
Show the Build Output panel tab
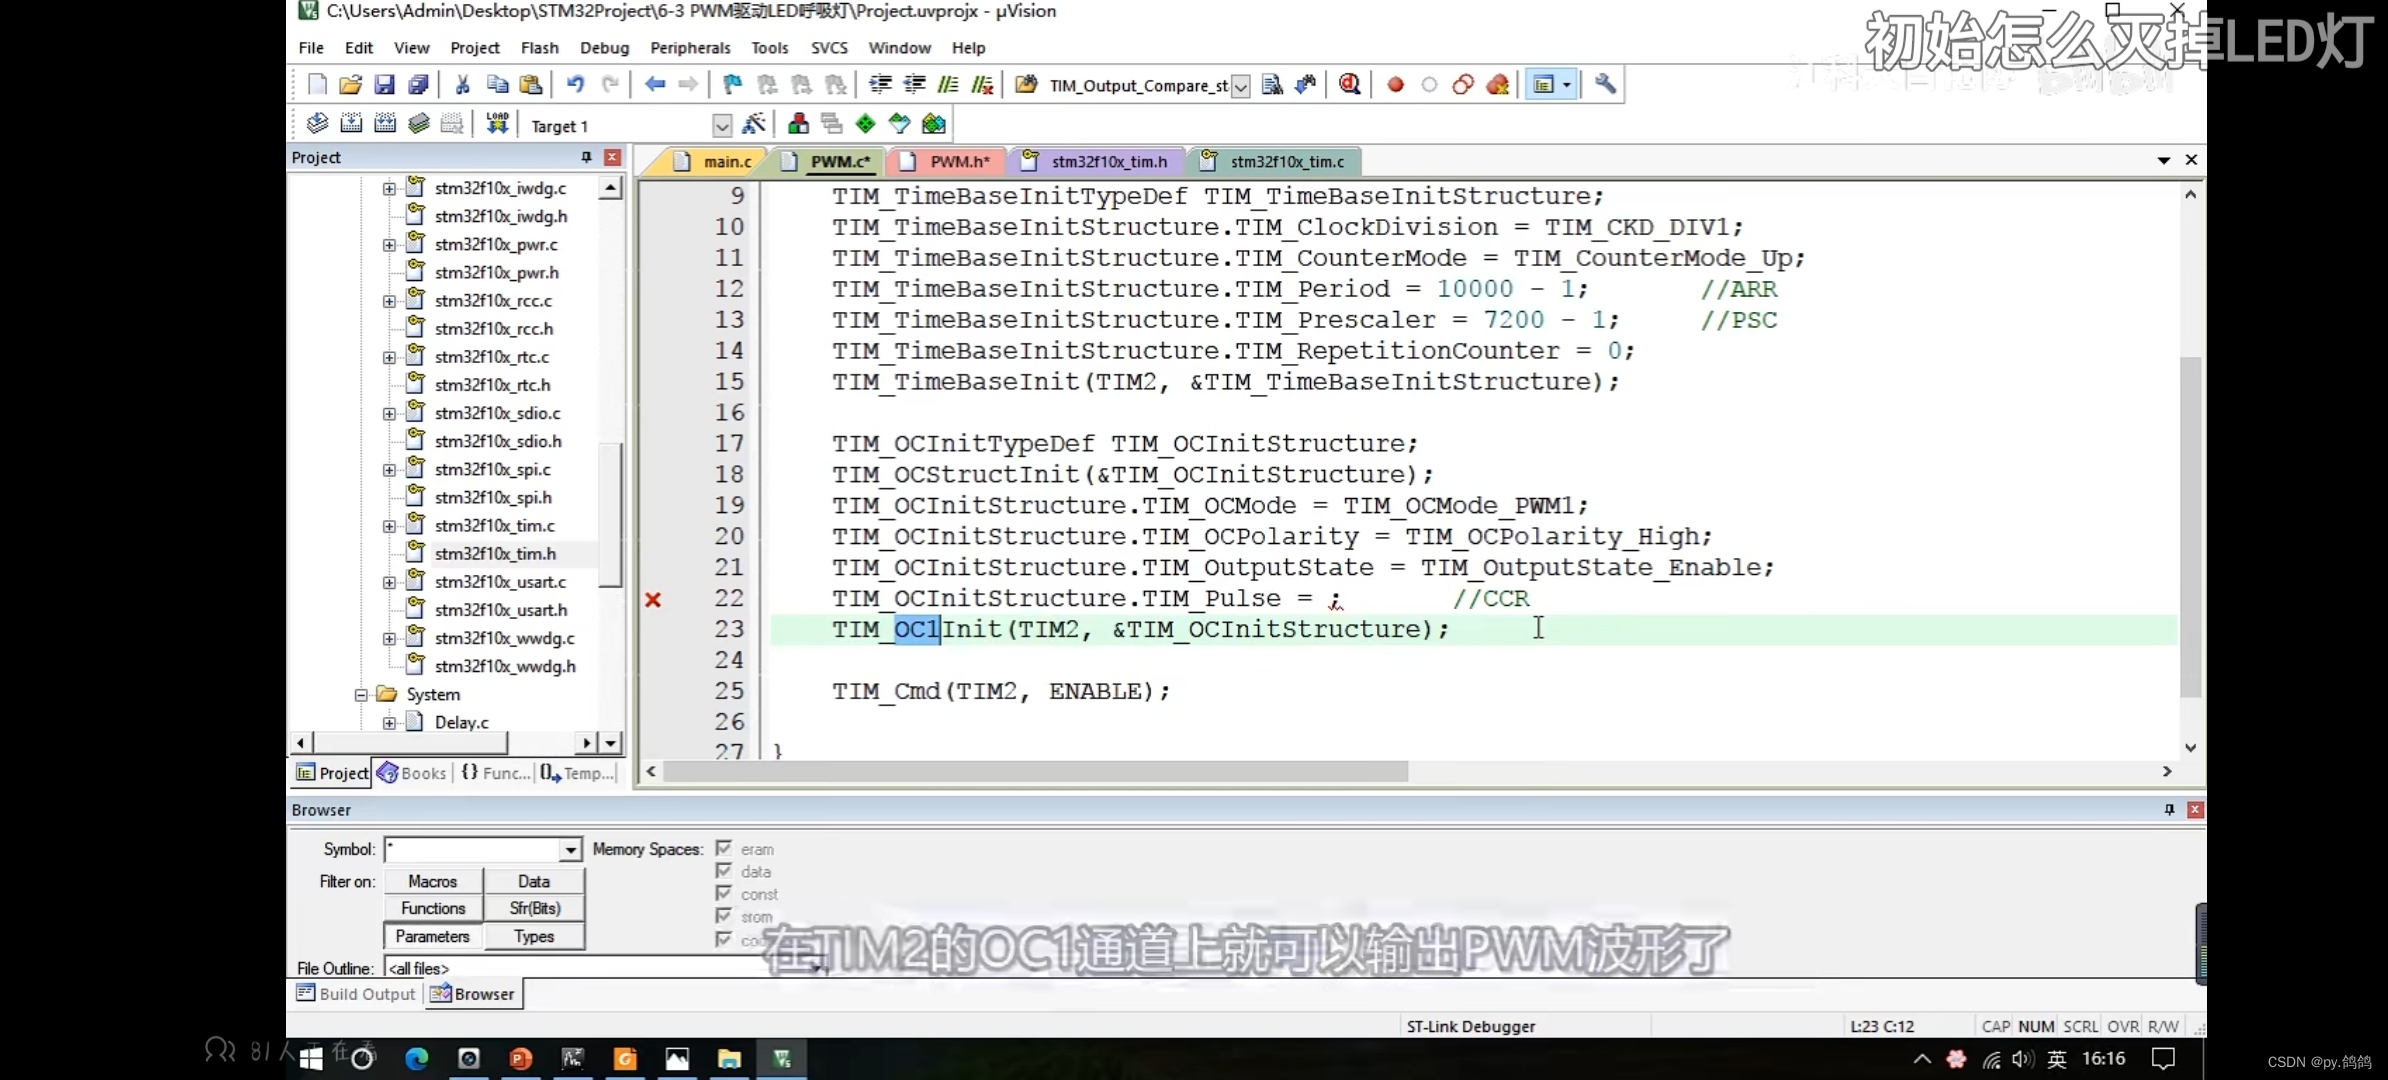click(x=356, y=994)
